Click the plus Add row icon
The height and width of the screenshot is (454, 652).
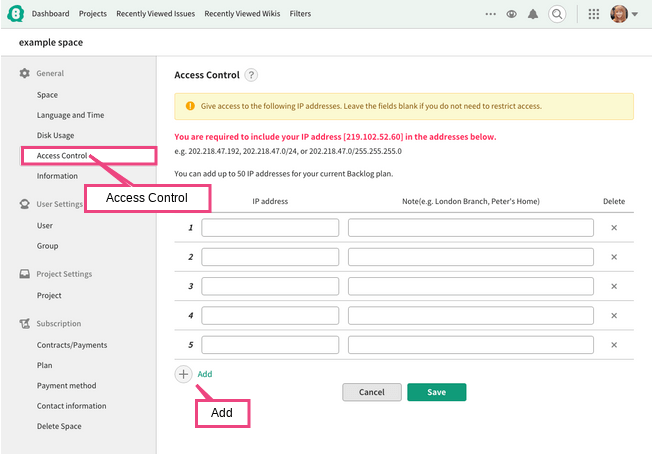point(183,374)
